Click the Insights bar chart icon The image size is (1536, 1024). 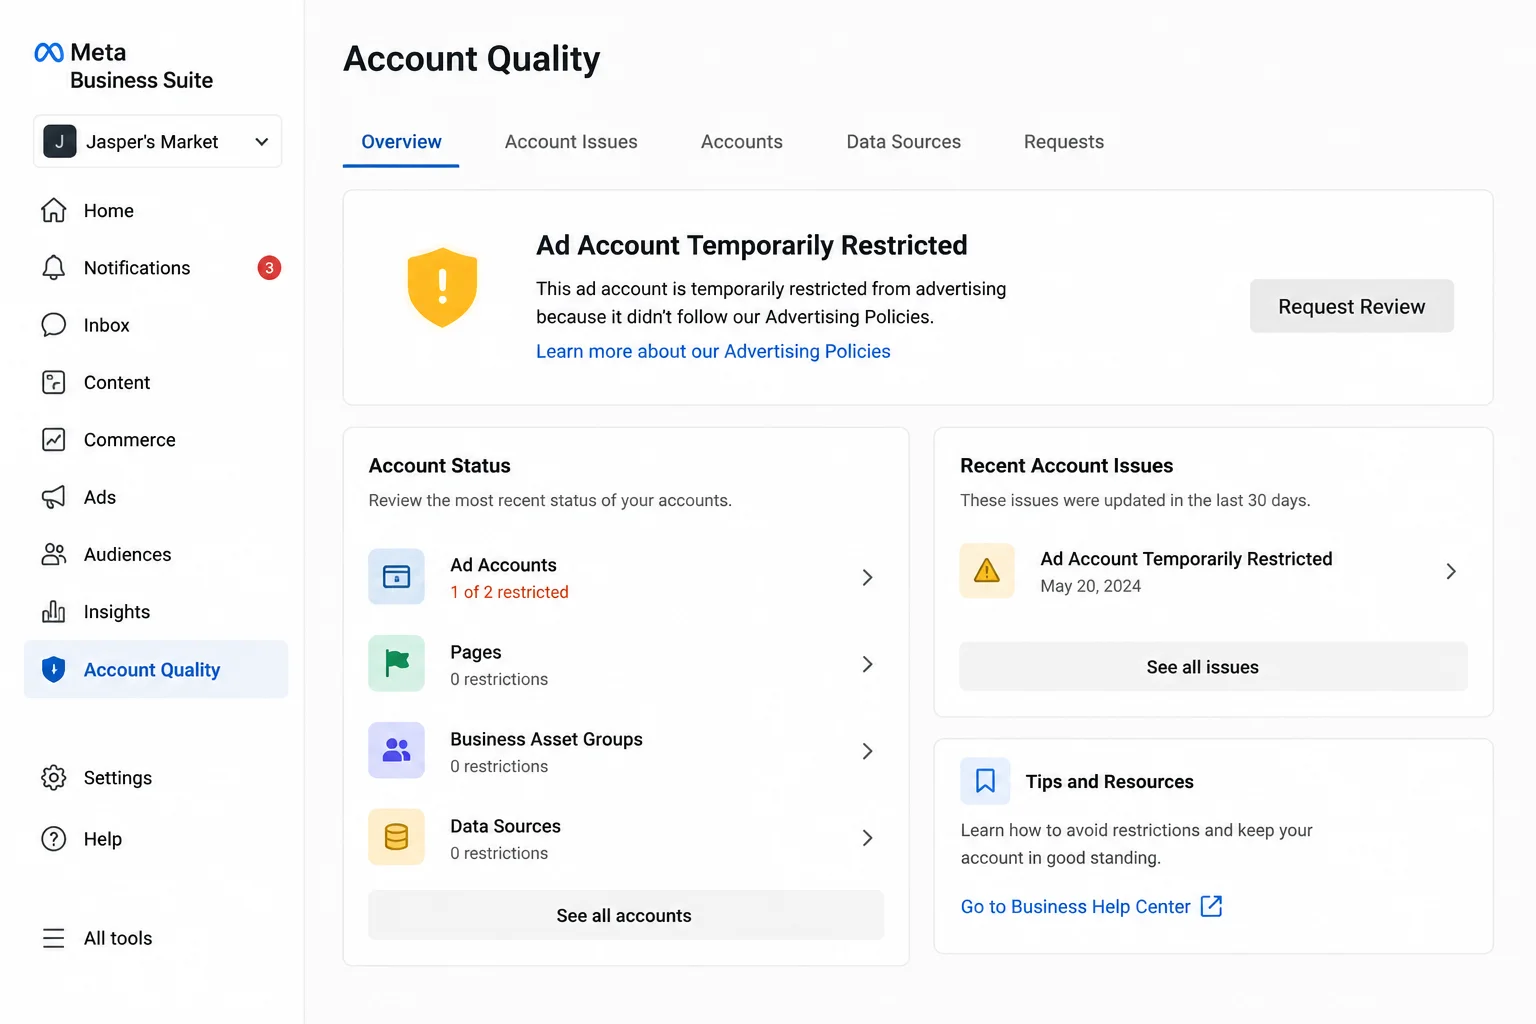(54, 611)
